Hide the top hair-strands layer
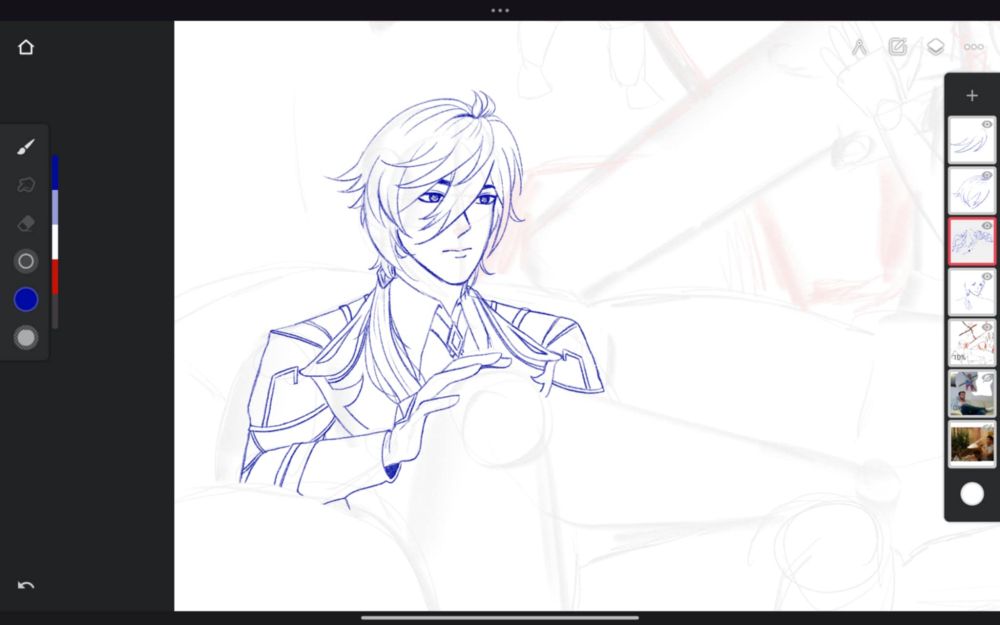1000x625 pixels. coord(987,124)
